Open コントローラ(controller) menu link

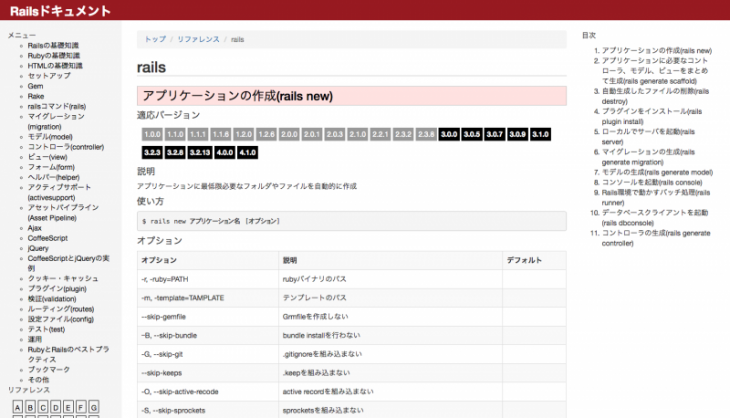tap(66, 147)
